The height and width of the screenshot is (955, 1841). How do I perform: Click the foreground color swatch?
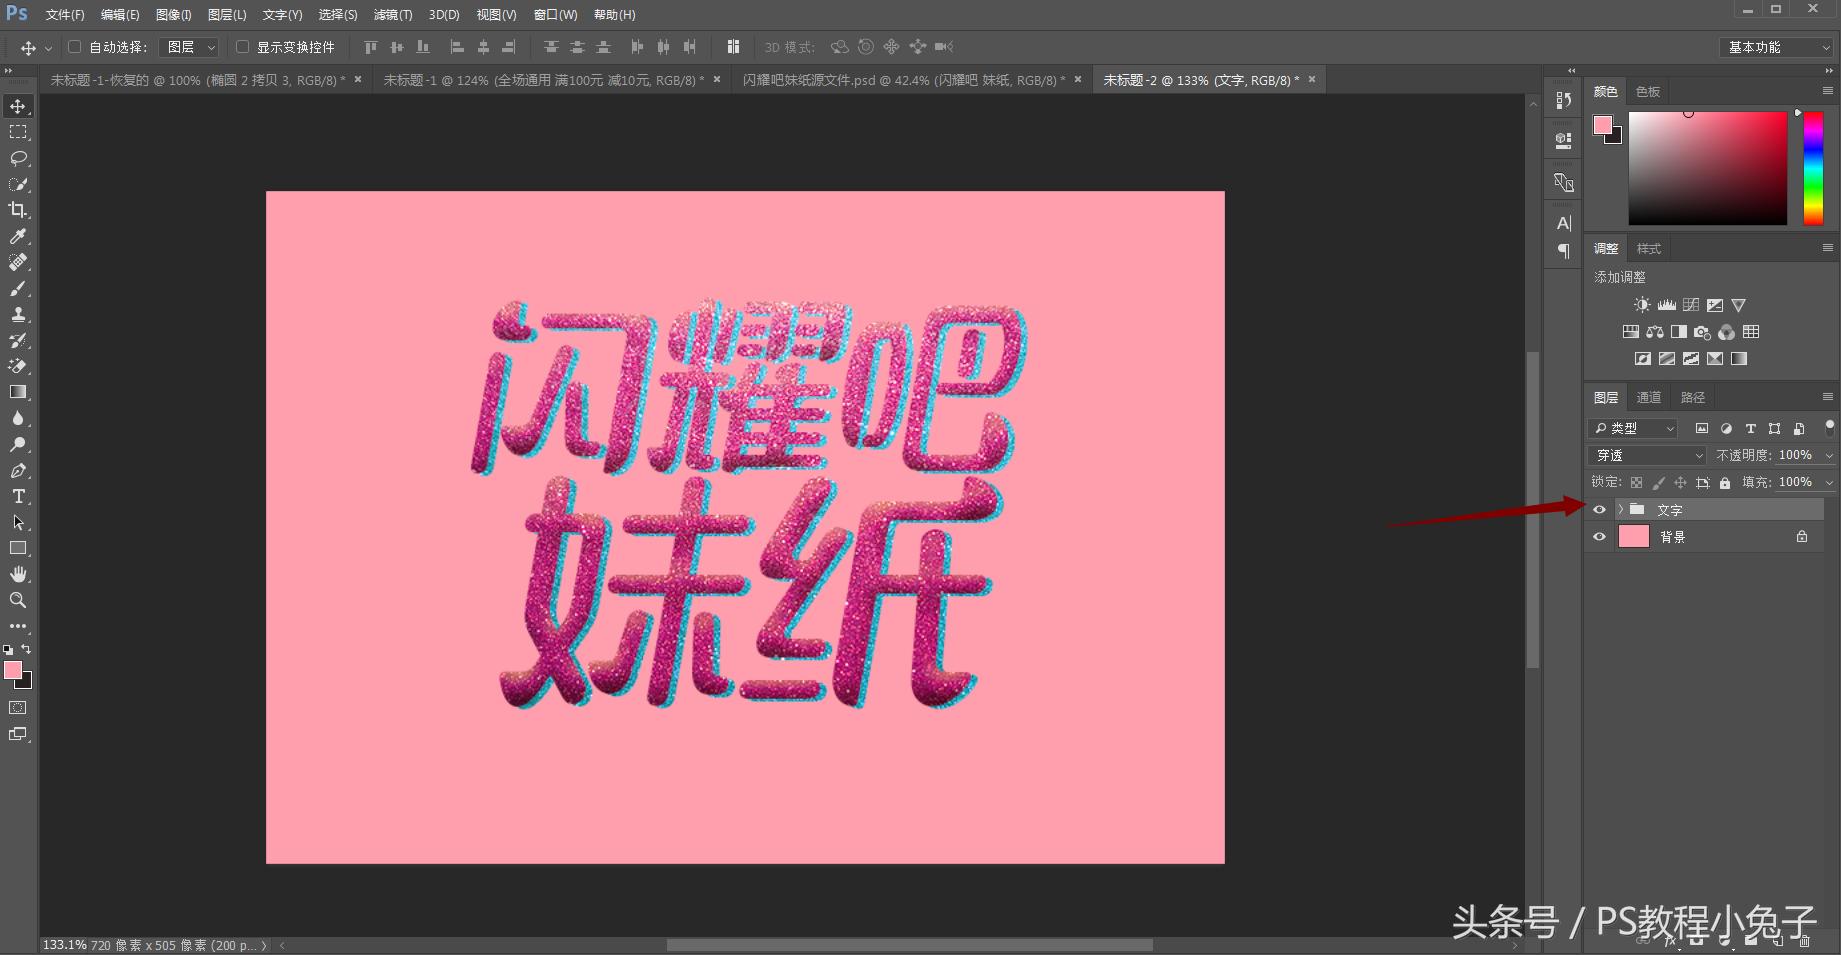point(12,671)
